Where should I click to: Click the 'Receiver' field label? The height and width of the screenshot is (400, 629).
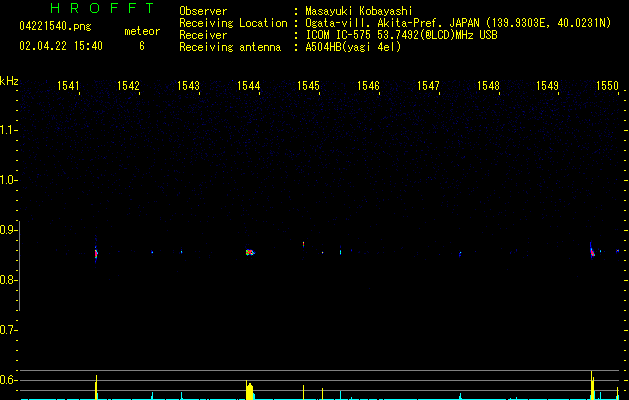[203, 35]
